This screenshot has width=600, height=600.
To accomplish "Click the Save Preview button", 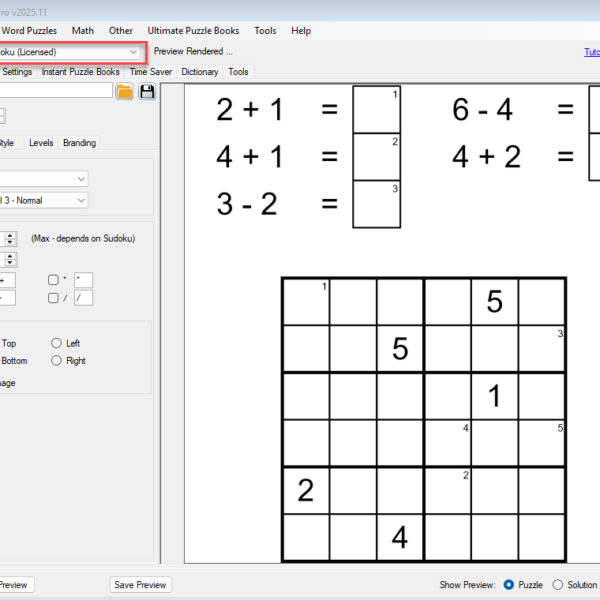I will tap(140, 585).
